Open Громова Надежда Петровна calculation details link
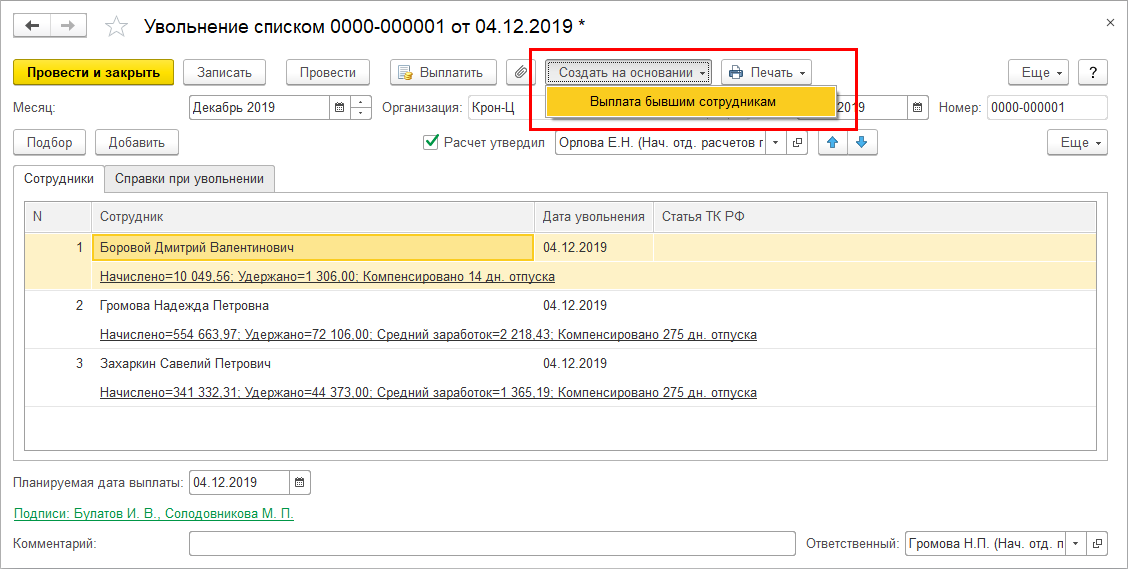The width and height of the screenshot is (1128, 569). pos(428,335)
